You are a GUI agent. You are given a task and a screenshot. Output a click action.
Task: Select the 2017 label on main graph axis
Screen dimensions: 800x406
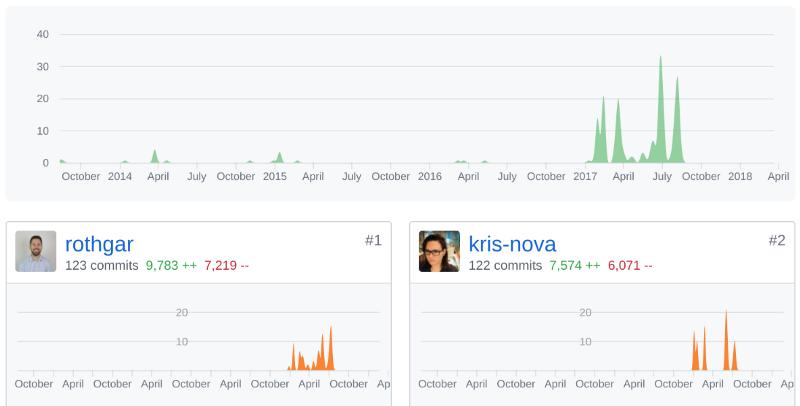pyautogui.click(x=585, y=176)
